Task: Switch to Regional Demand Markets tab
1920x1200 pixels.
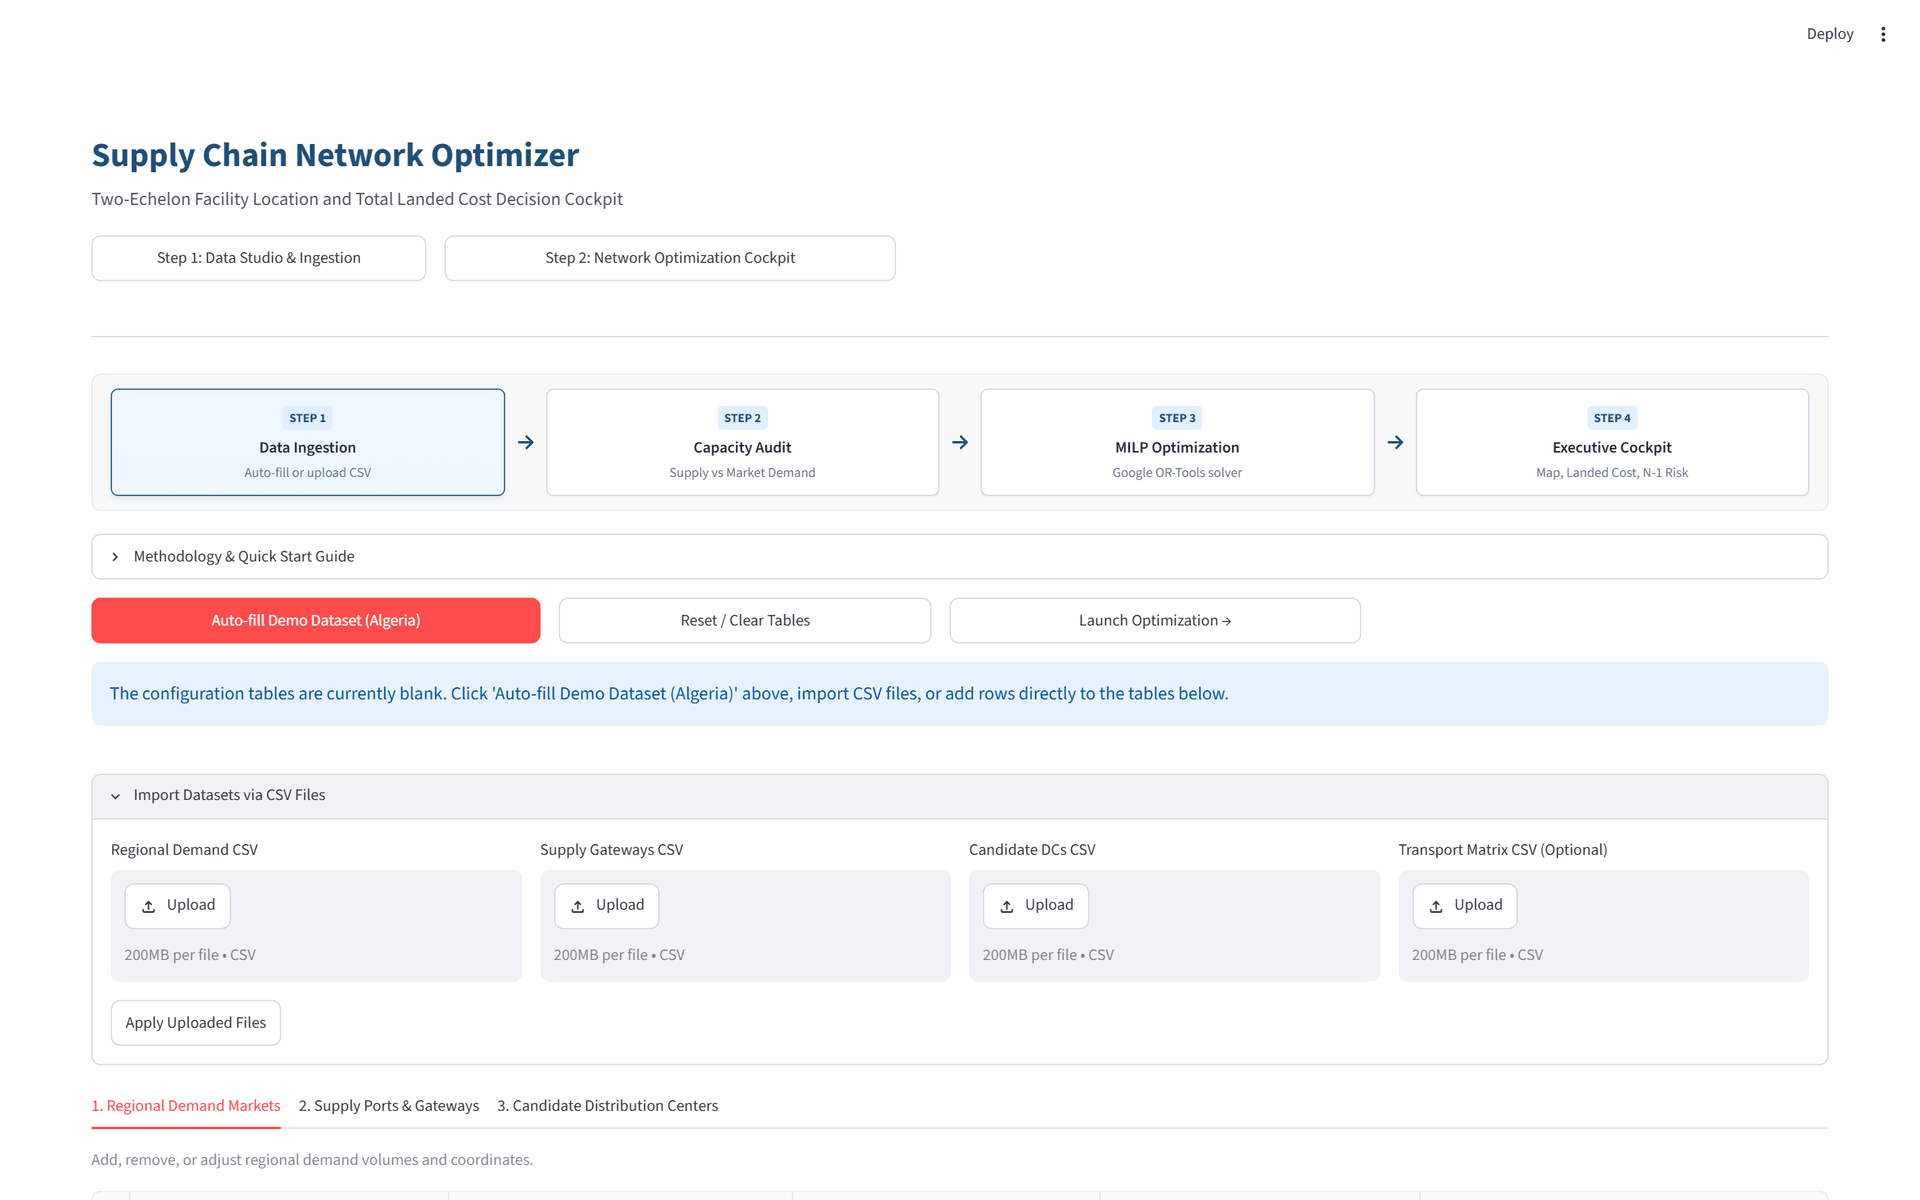Action: pyautogui.click(x=186, y=1106)
